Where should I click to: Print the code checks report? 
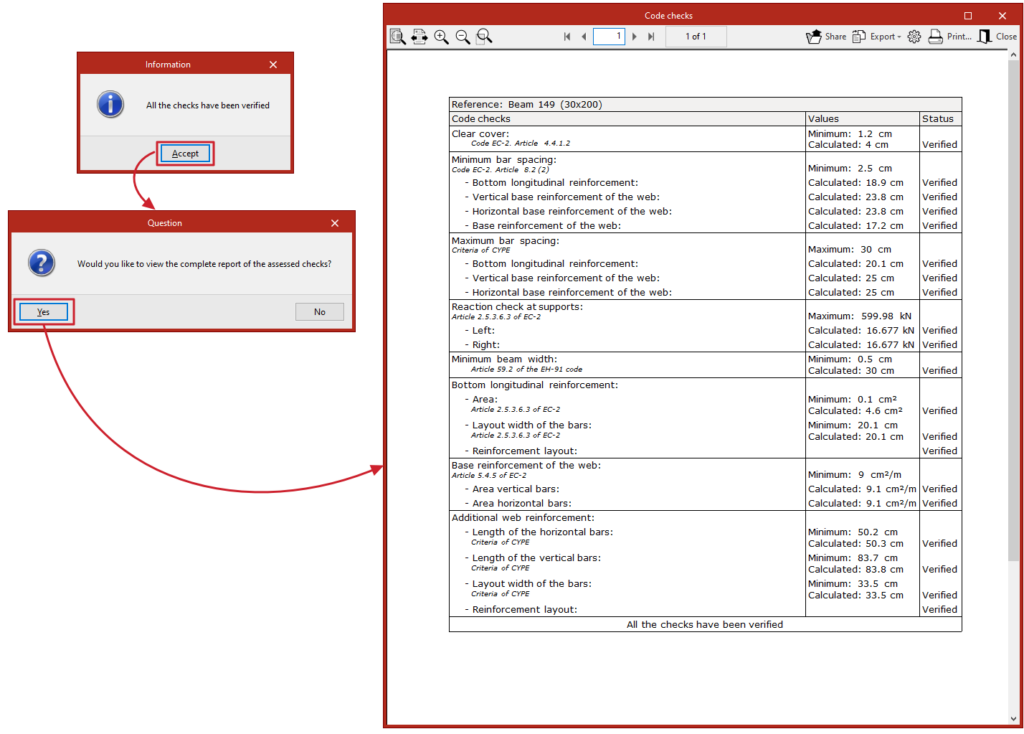(x=950, y=37)
